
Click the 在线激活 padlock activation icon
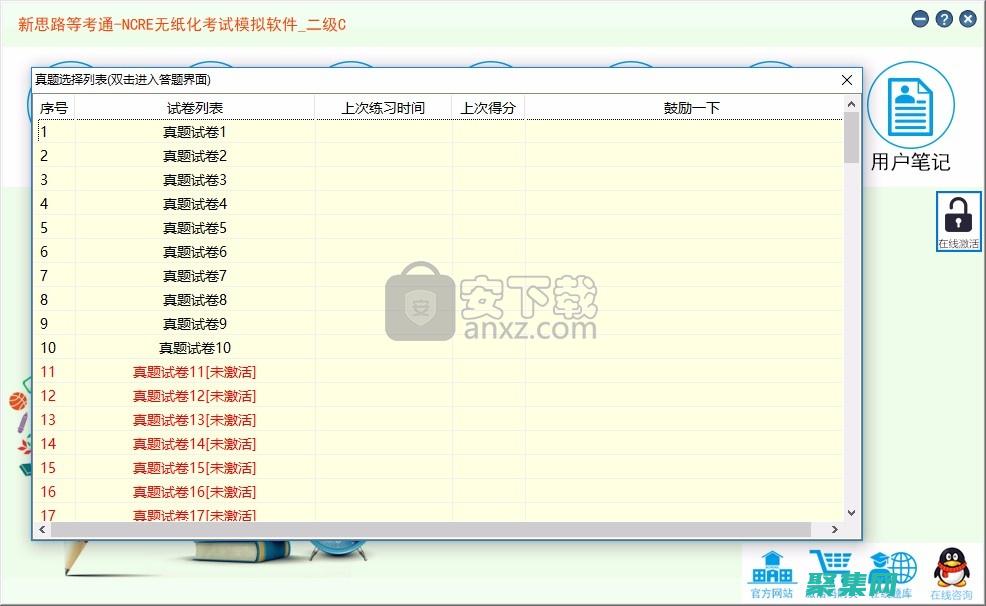tap(957, 218)
